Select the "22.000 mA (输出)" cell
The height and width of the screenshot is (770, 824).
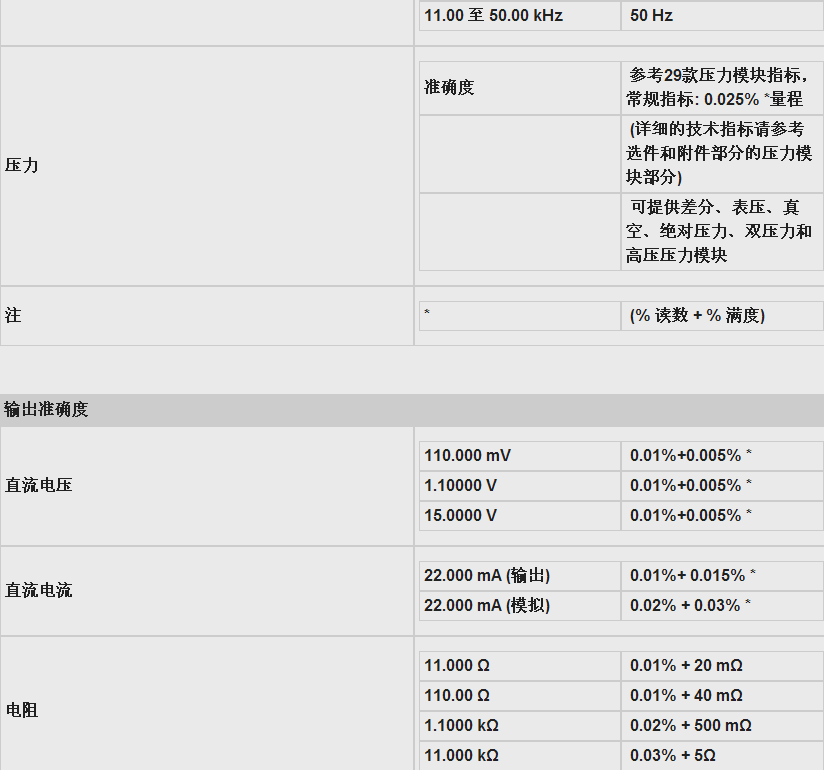coord(487,575)
